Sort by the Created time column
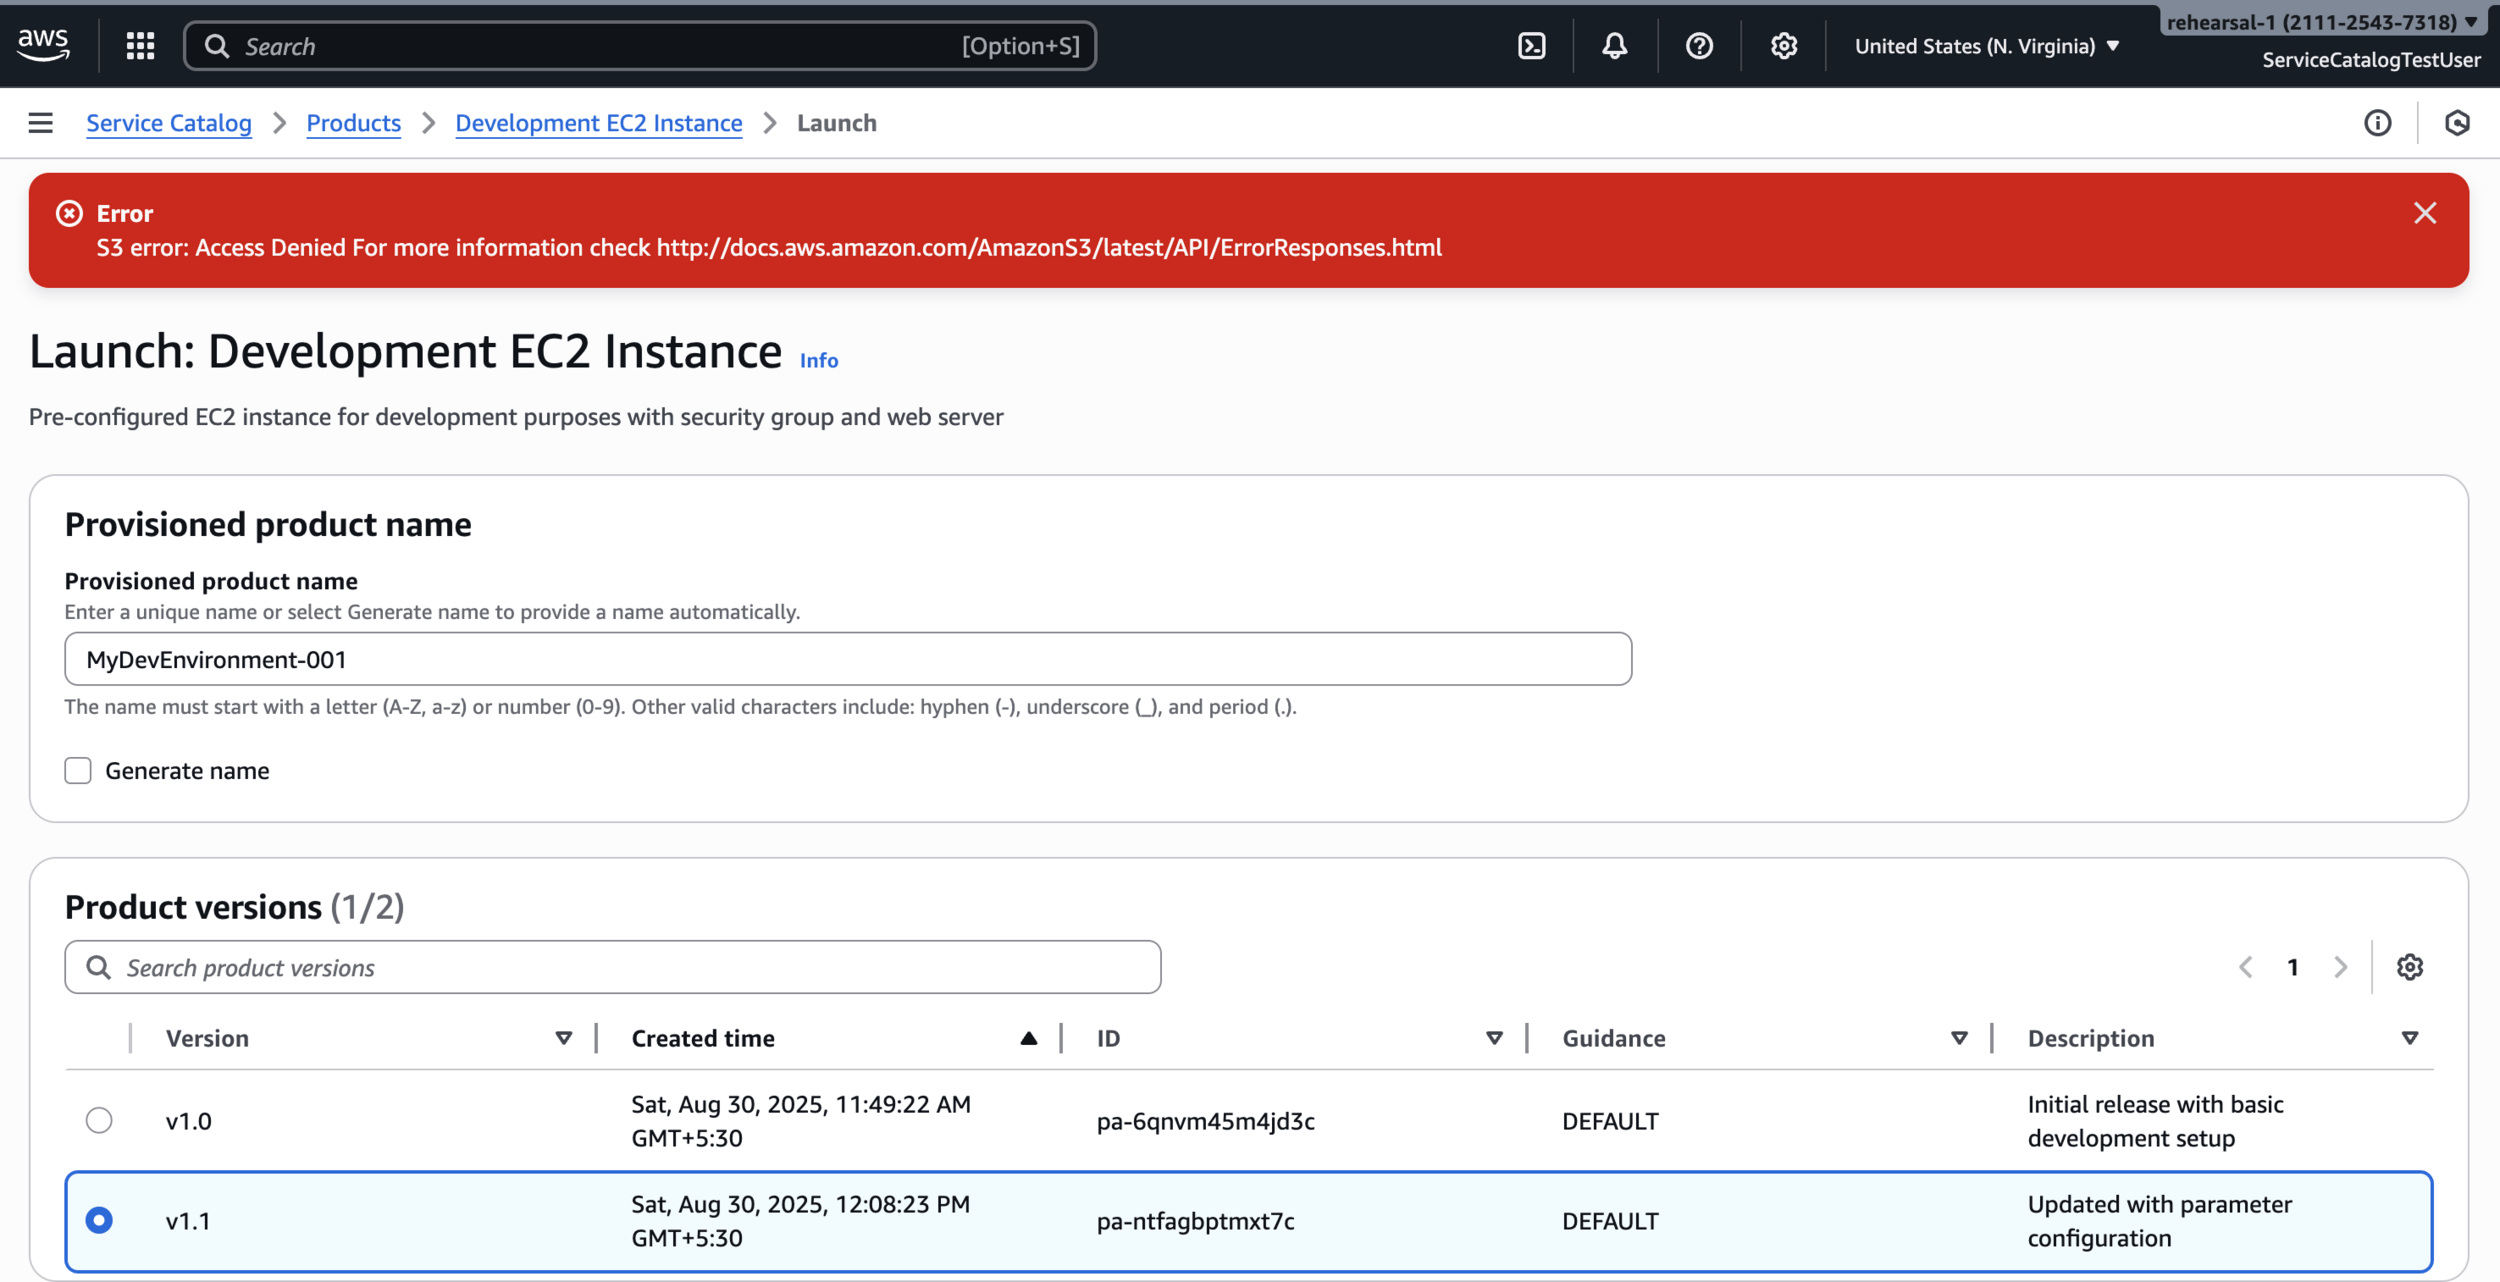The height and width of the screenshot is (1282, 2500). (x=703, y=1038)
